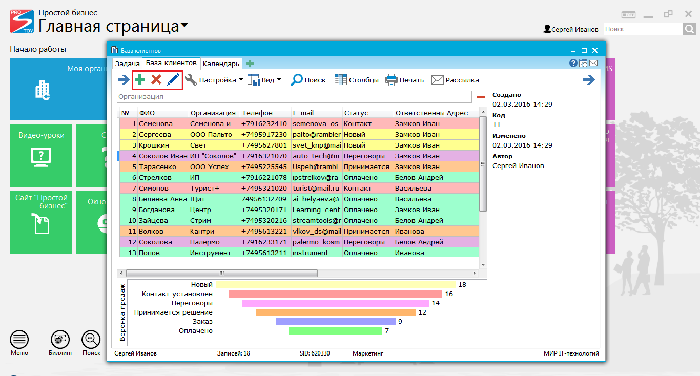Viewport: 700px width, 376px height.
Task: Expand the Настройка dropdown arrow
Action: click(x=241, y=79)
